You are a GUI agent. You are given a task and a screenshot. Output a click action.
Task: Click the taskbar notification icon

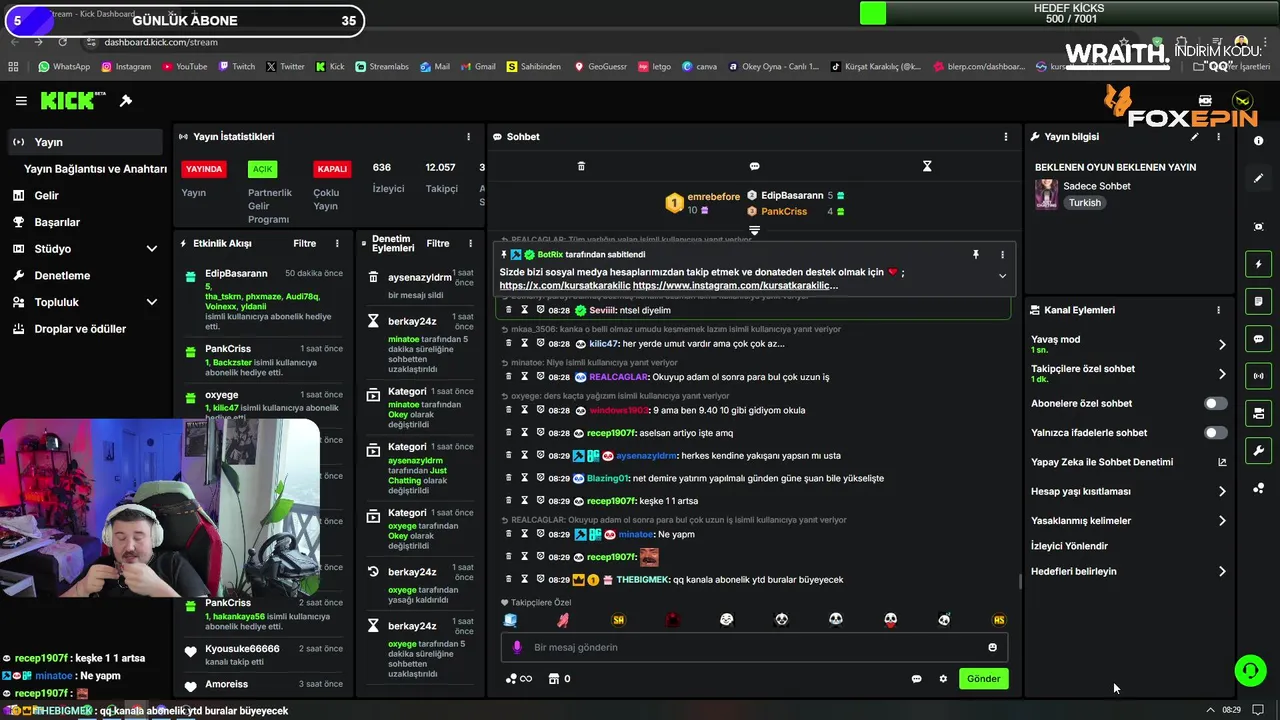point(1259,710)
